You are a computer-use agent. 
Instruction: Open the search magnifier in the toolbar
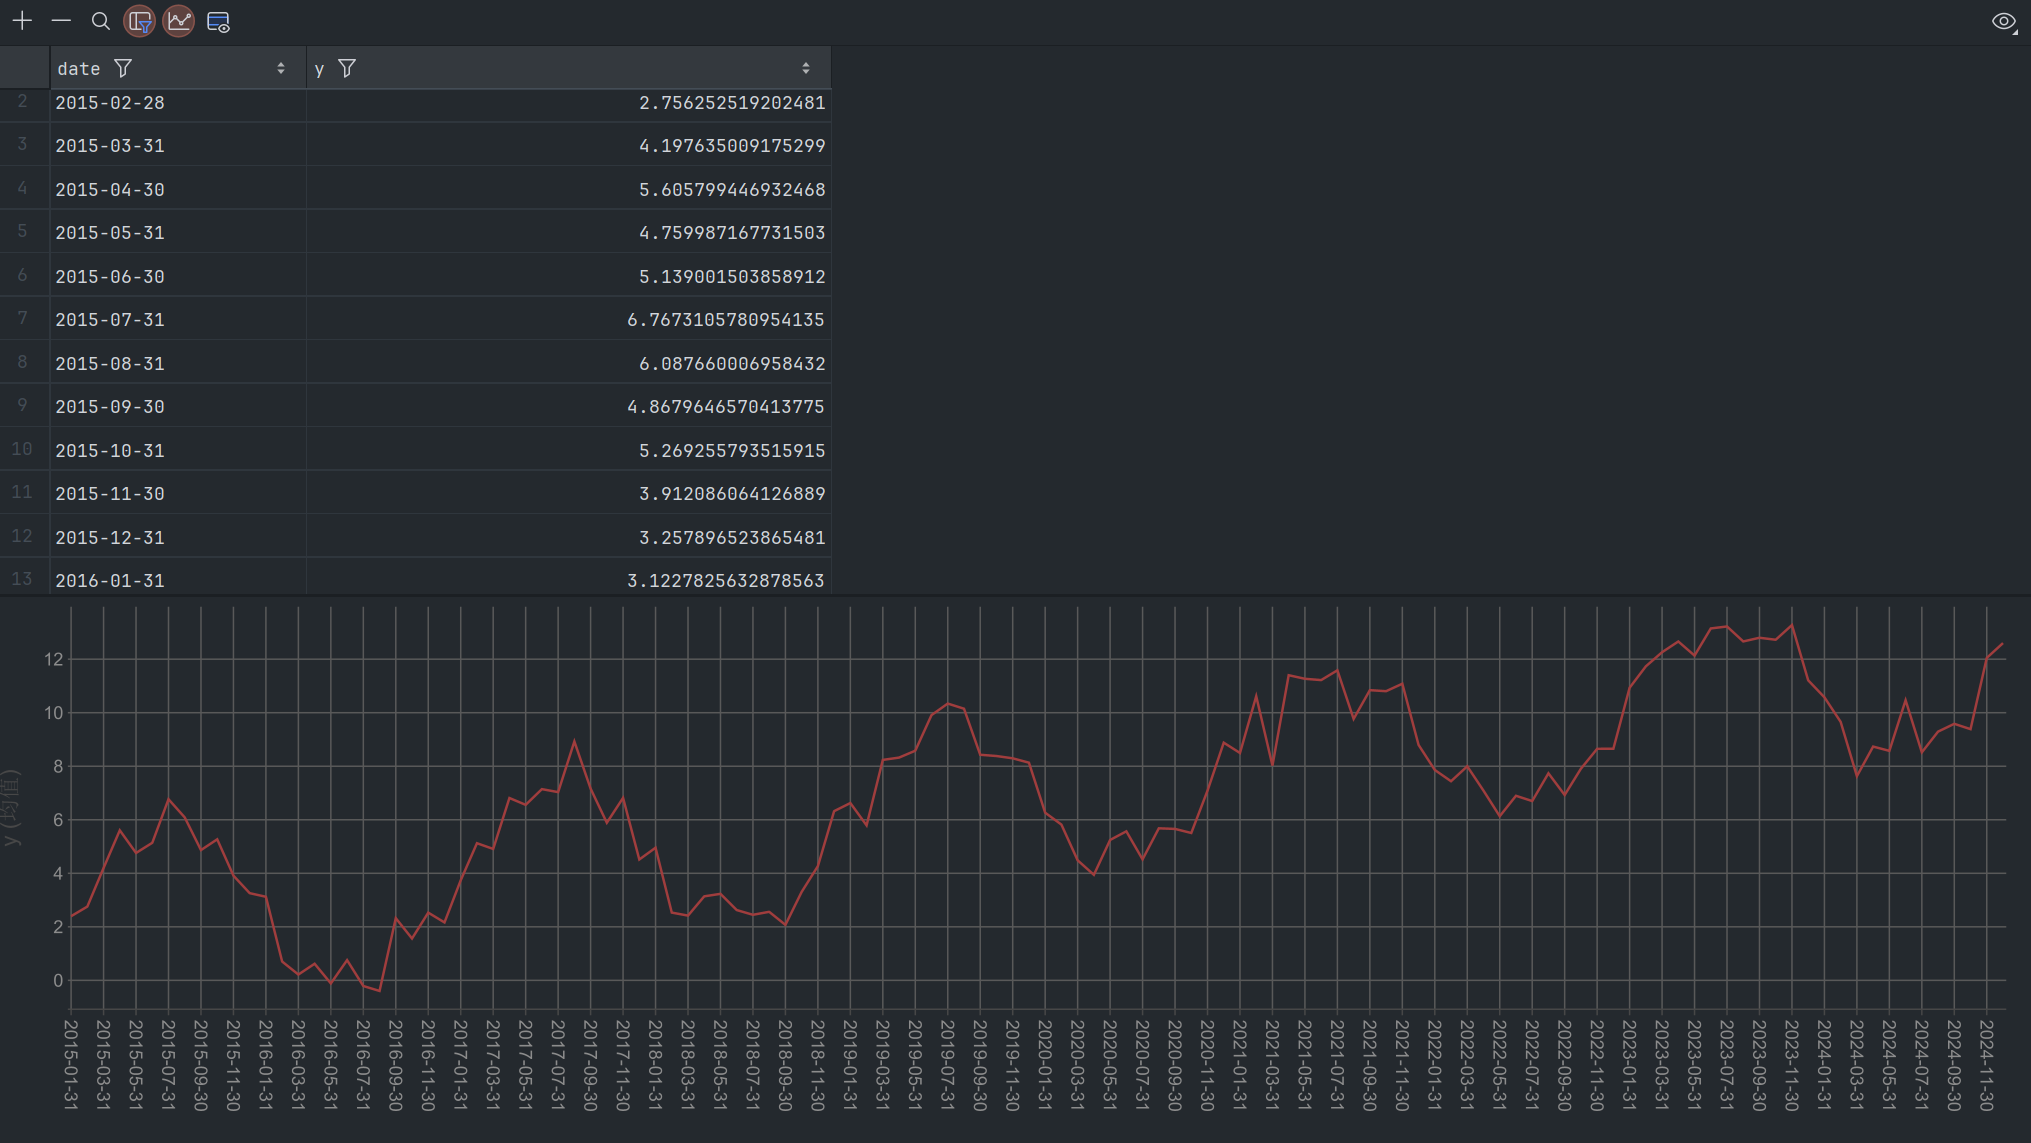(x=100, y=21)
